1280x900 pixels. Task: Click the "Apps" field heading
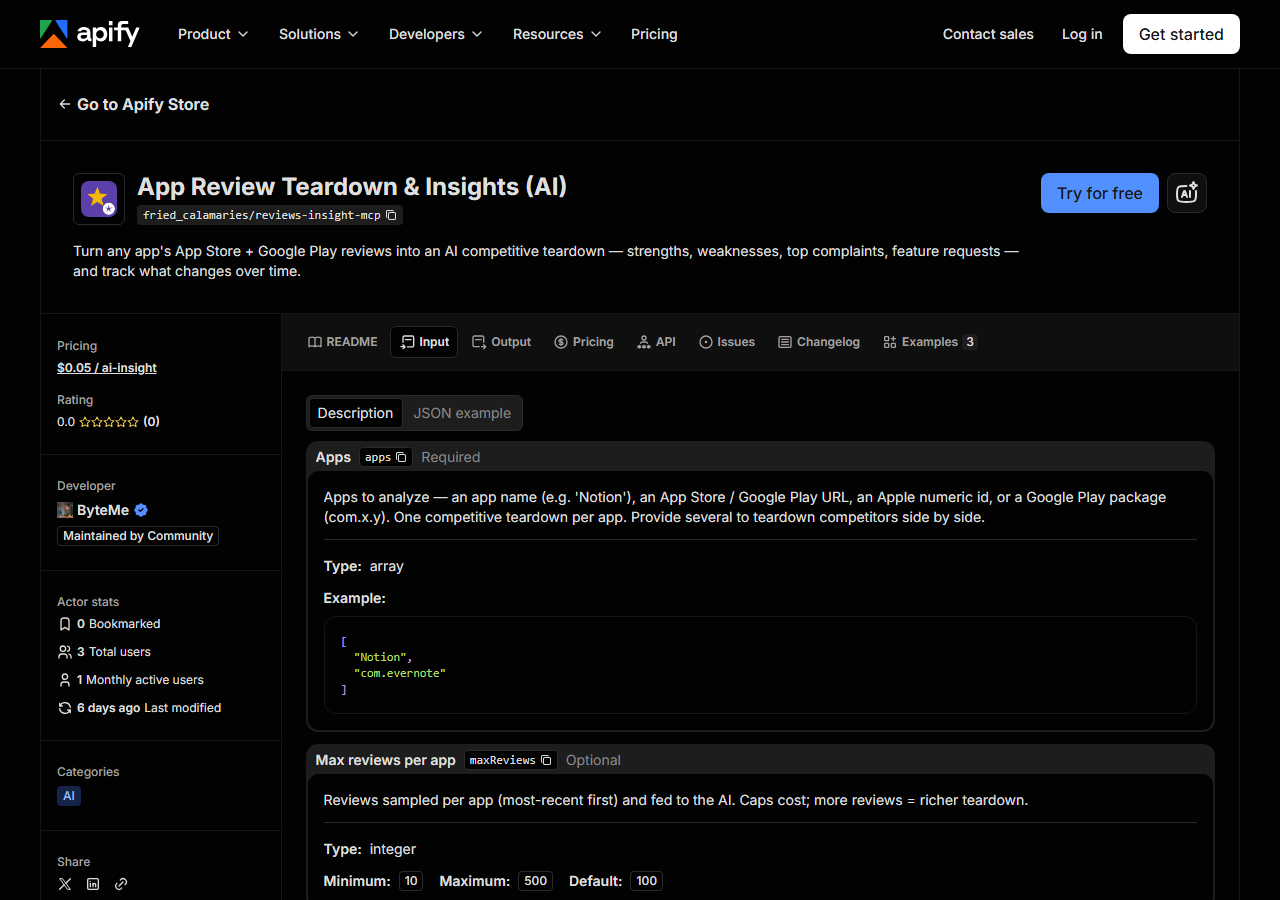coord(333,457)
